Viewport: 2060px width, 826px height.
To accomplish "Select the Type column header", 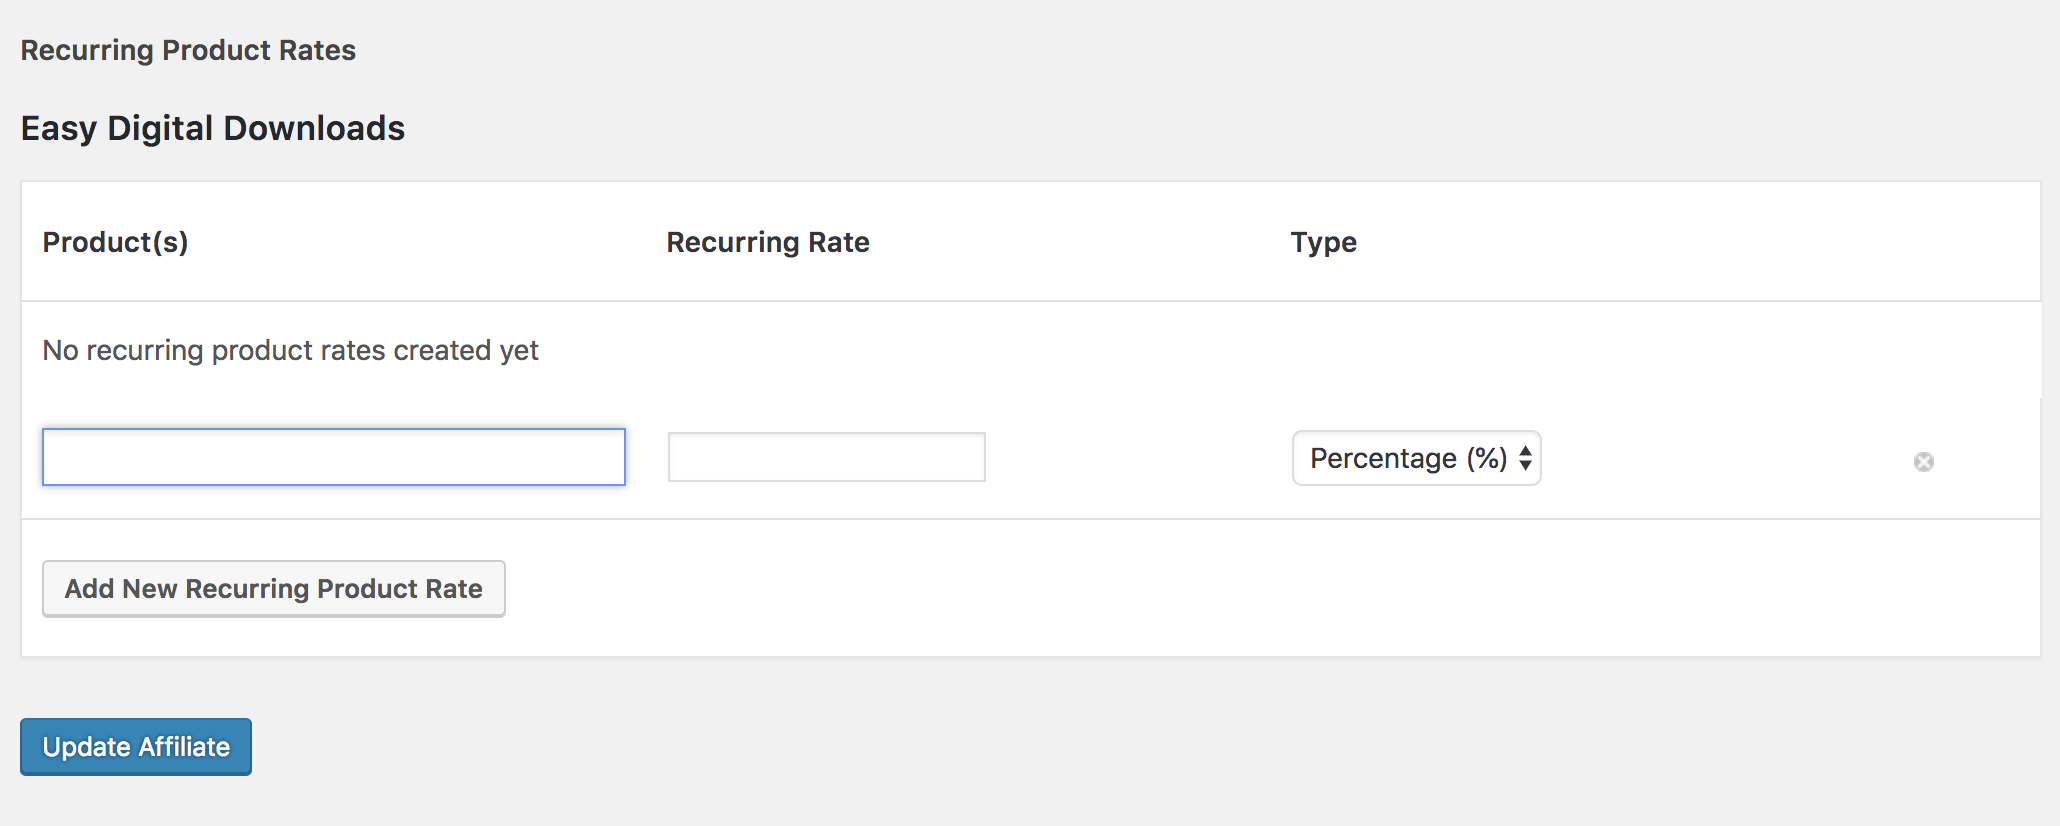I will tap(1324, 243).
